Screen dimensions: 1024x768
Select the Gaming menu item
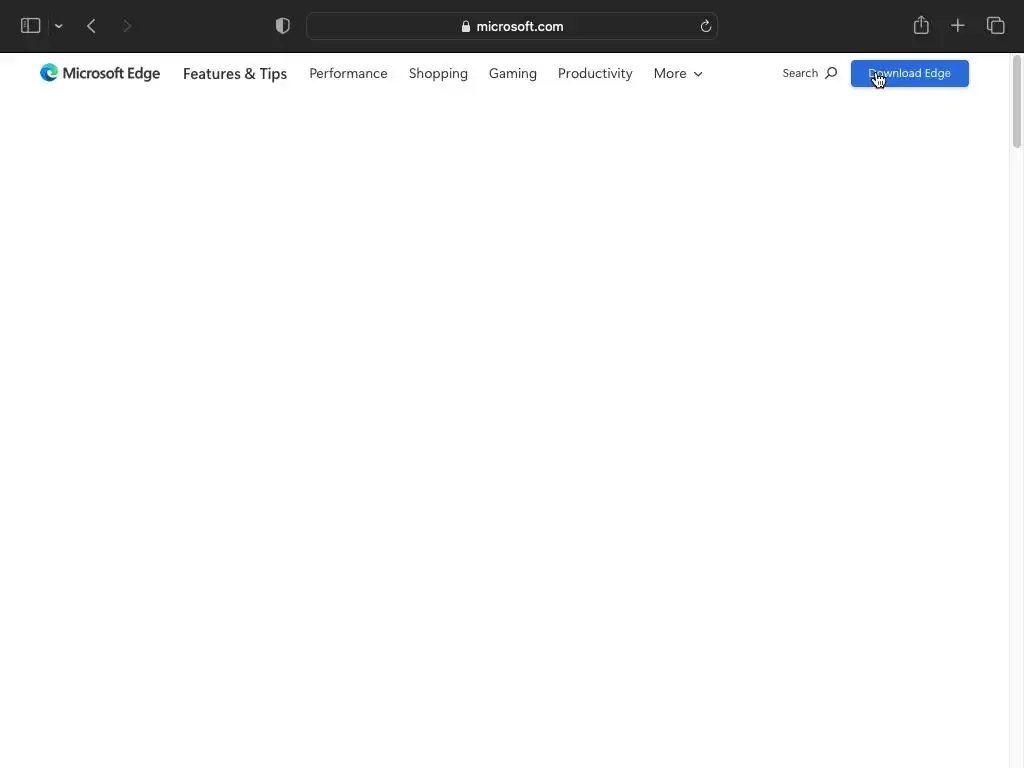[x=513, y=73]
